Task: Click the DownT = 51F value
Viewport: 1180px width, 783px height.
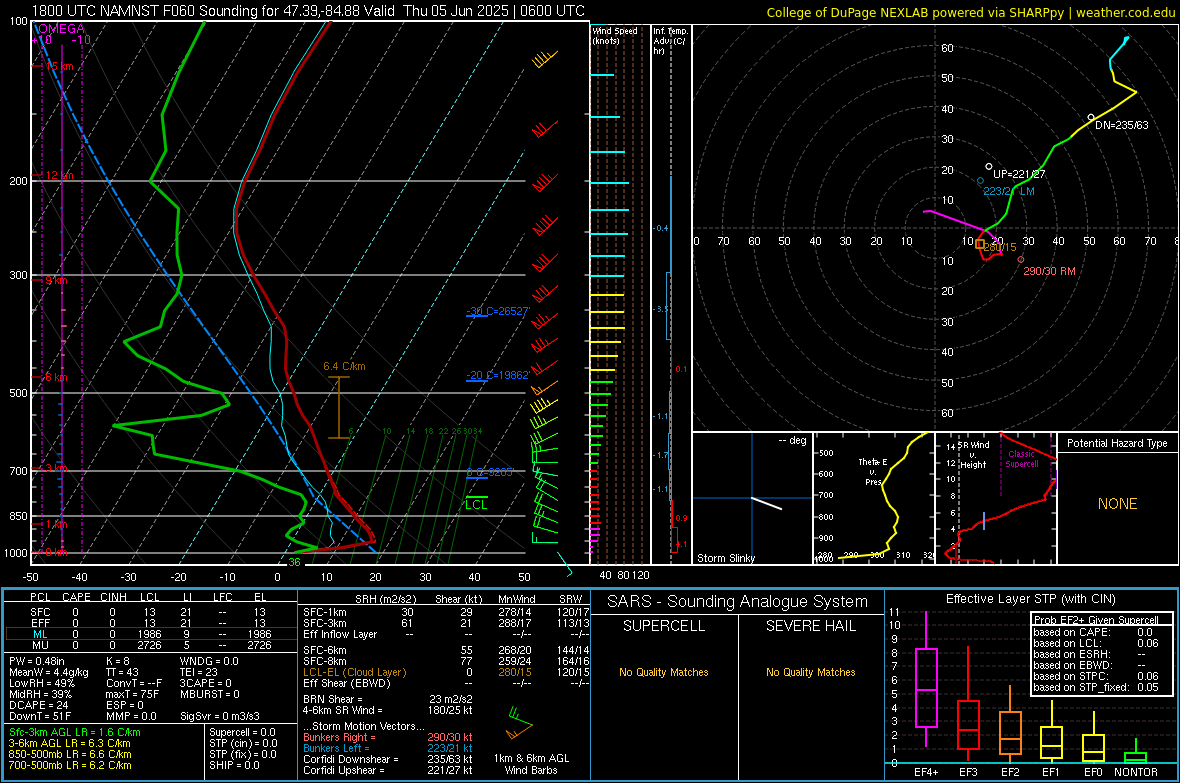Action: (40, 716)
